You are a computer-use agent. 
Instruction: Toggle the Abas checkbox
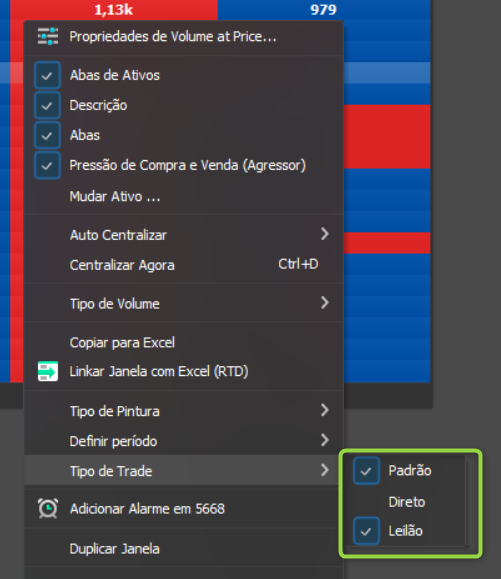tap(47, 135)
